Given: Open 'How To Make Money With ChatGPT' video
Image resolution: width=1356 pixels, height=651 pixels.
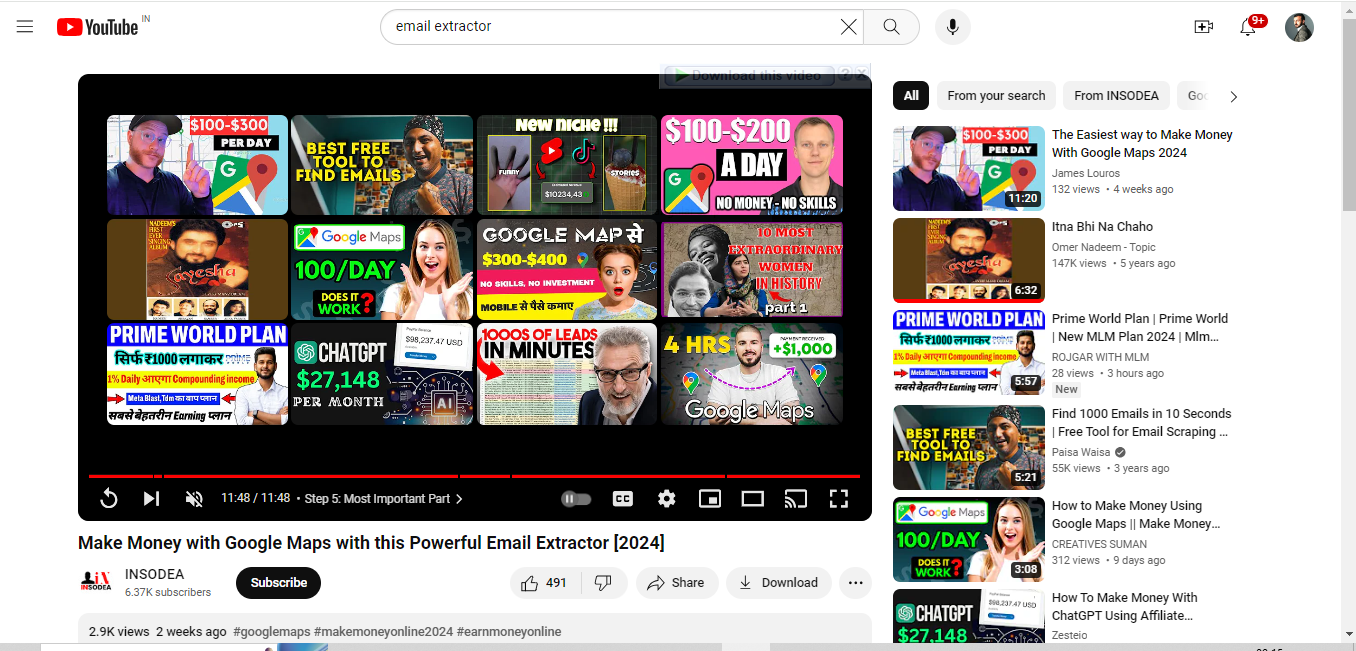Looking at the screenshot, I should coord(1125,607).
